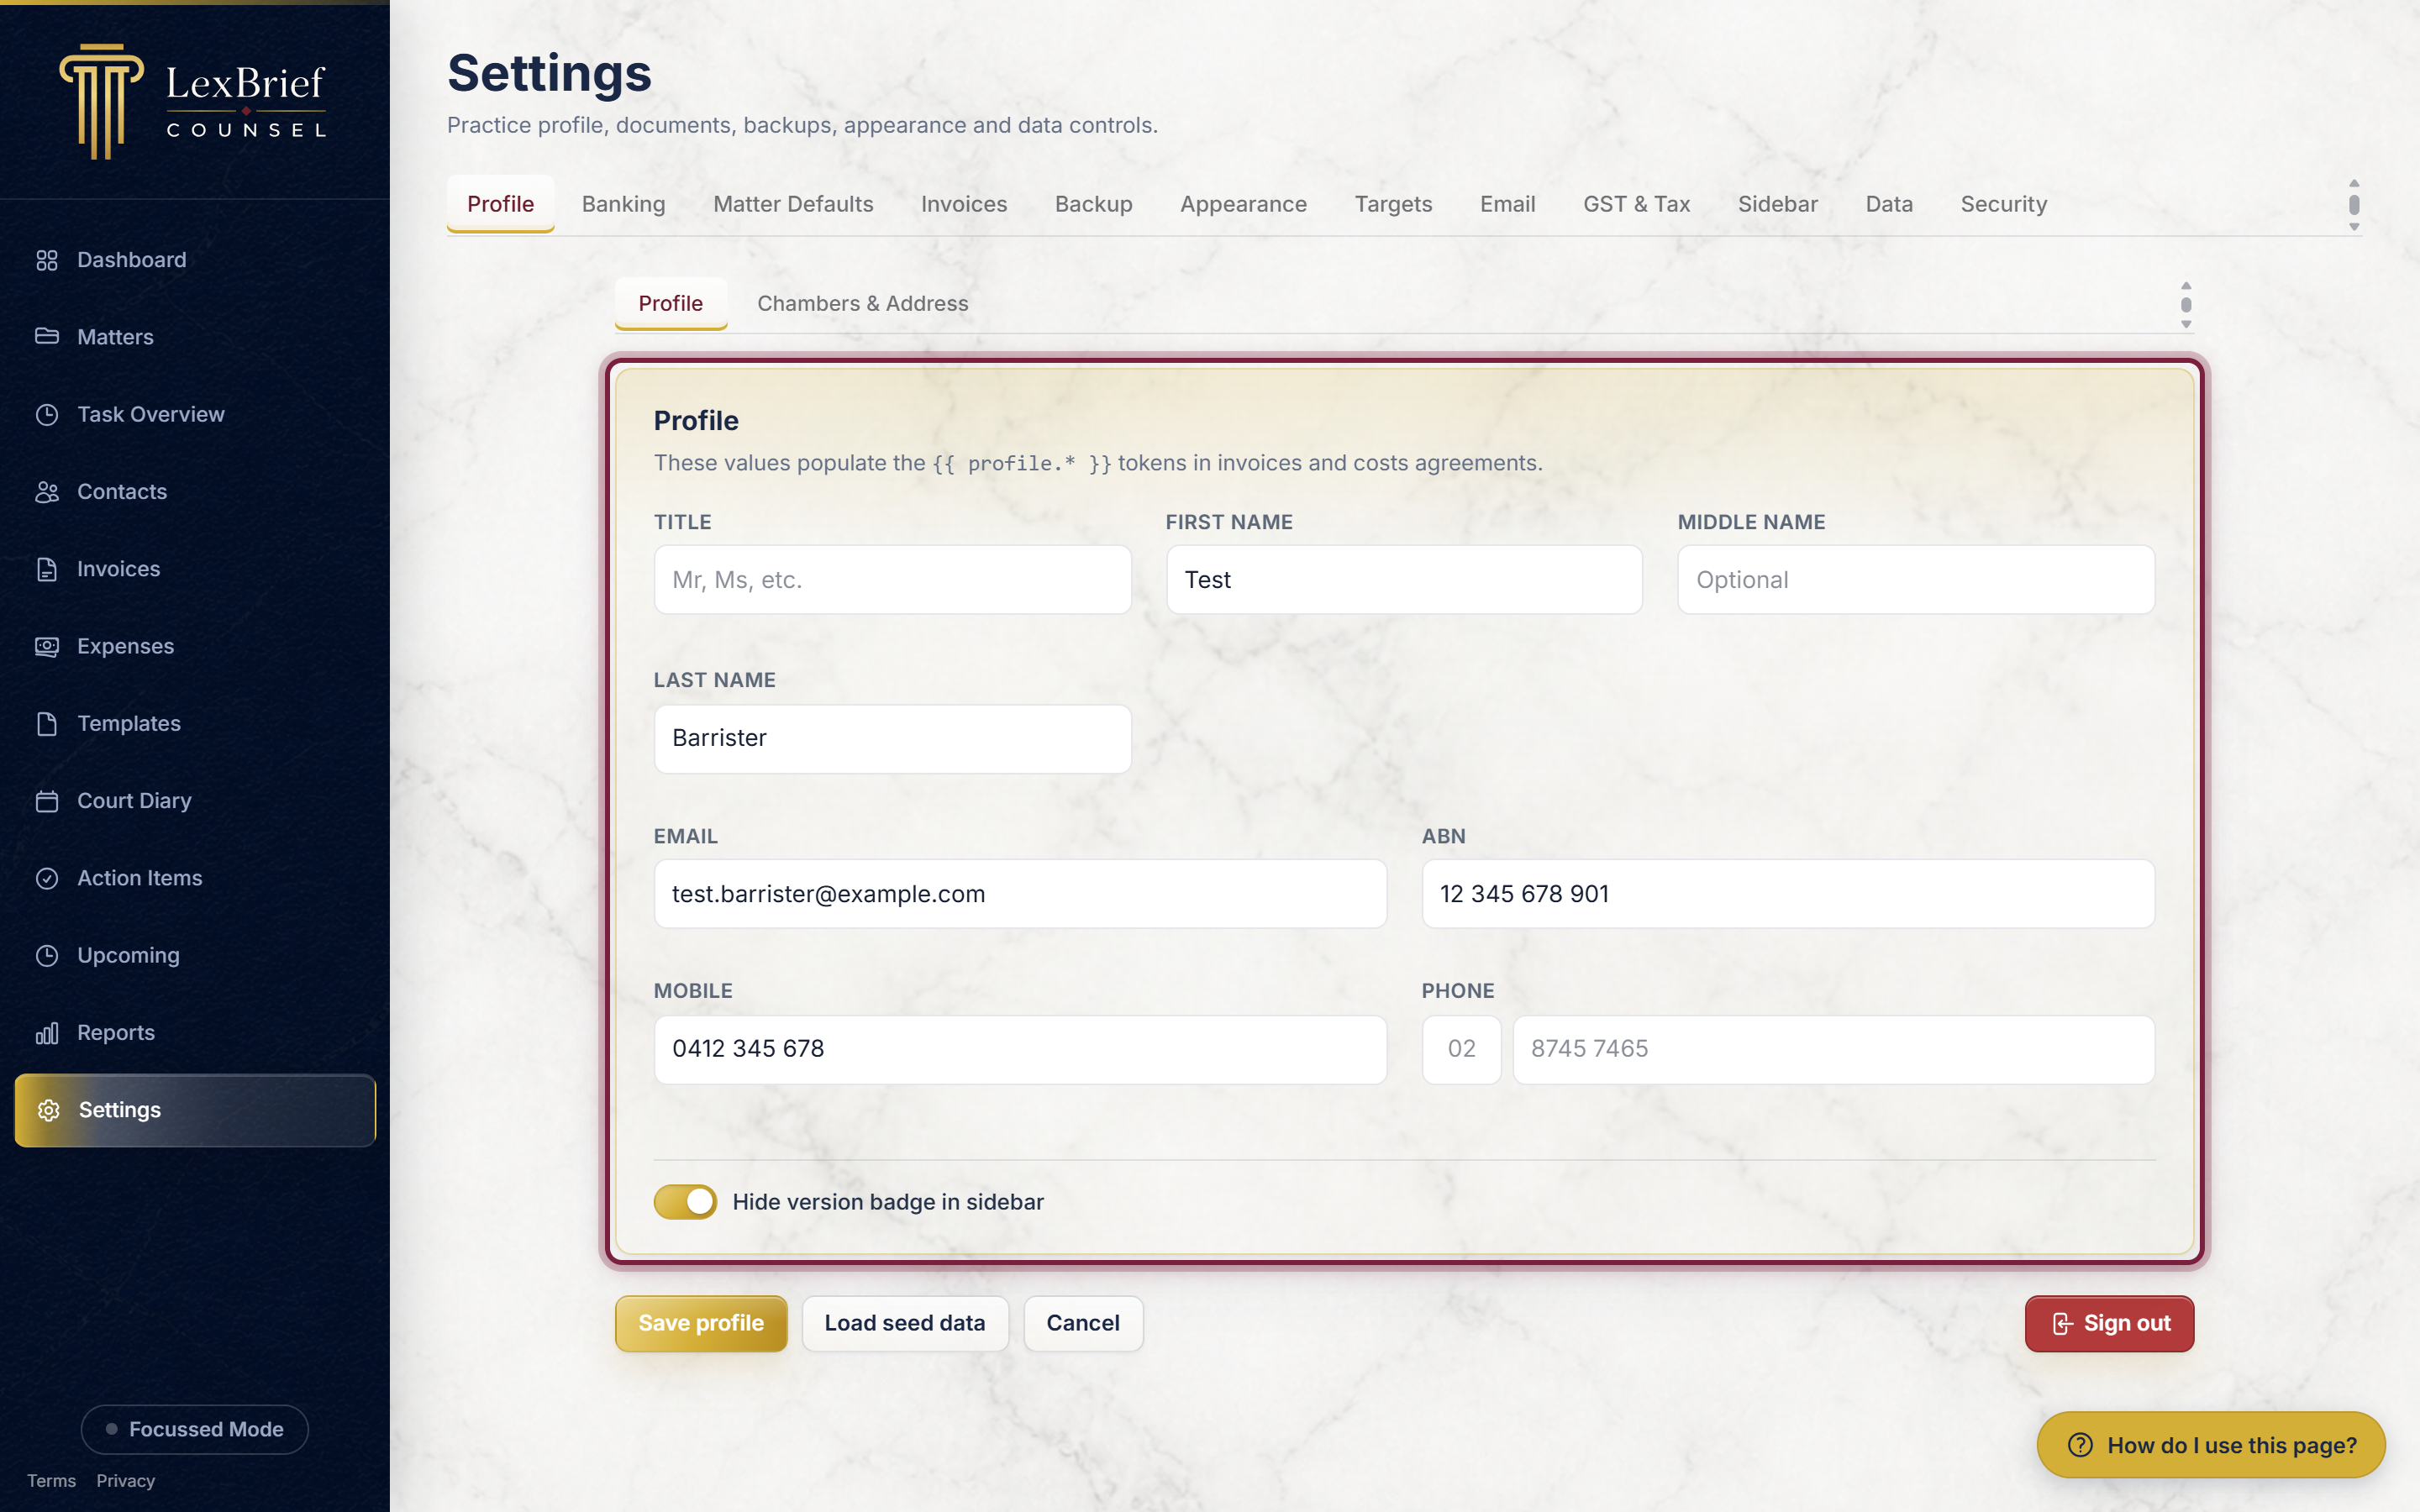This screenshot has height=1512, width=2420.
Task: Focus the Title input field
Action: [892, 580]
